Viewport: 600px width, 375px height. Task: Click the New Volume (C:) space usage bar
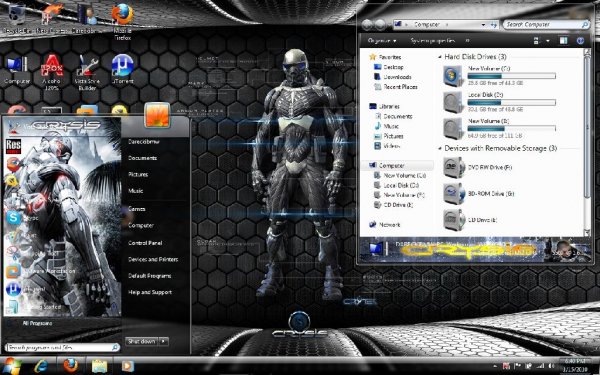coord(512,76)
